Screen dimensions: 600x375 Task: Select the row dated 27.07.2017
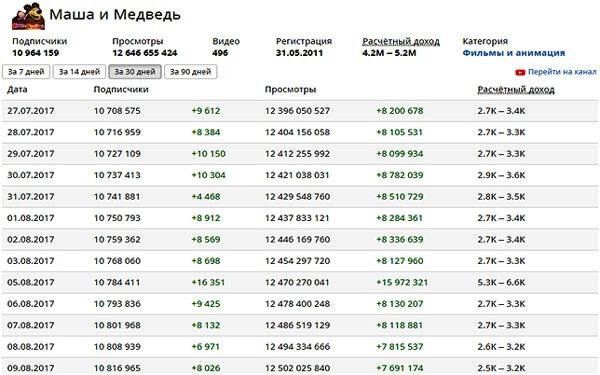pyautogui.click(x=300, y=111)
